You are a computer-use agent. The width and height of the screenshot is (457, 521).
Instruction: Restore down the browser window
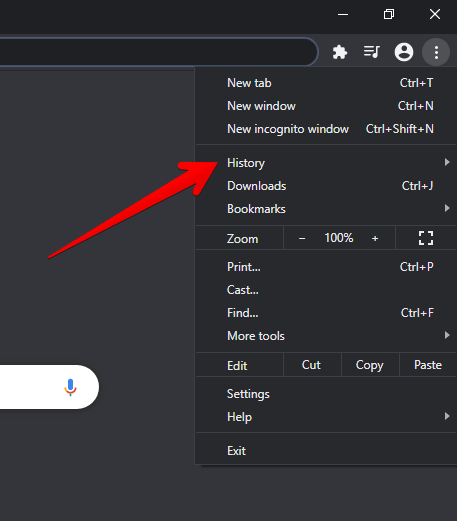click(389, 14)
